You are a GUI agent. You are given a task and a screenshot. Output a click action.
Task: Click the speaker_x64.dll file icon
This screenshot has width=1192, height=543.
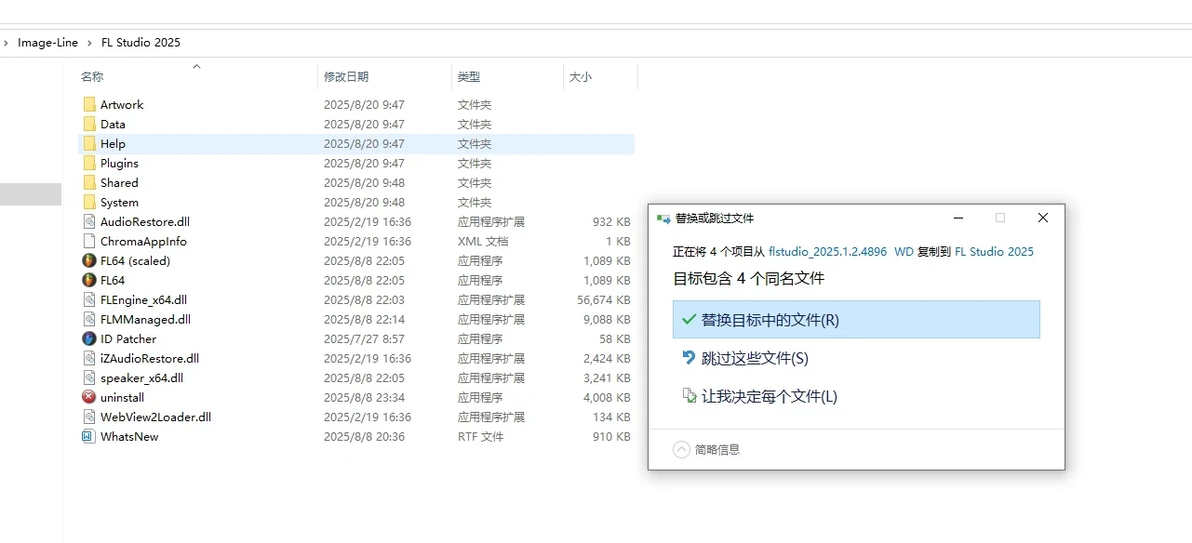pos(89,378)
